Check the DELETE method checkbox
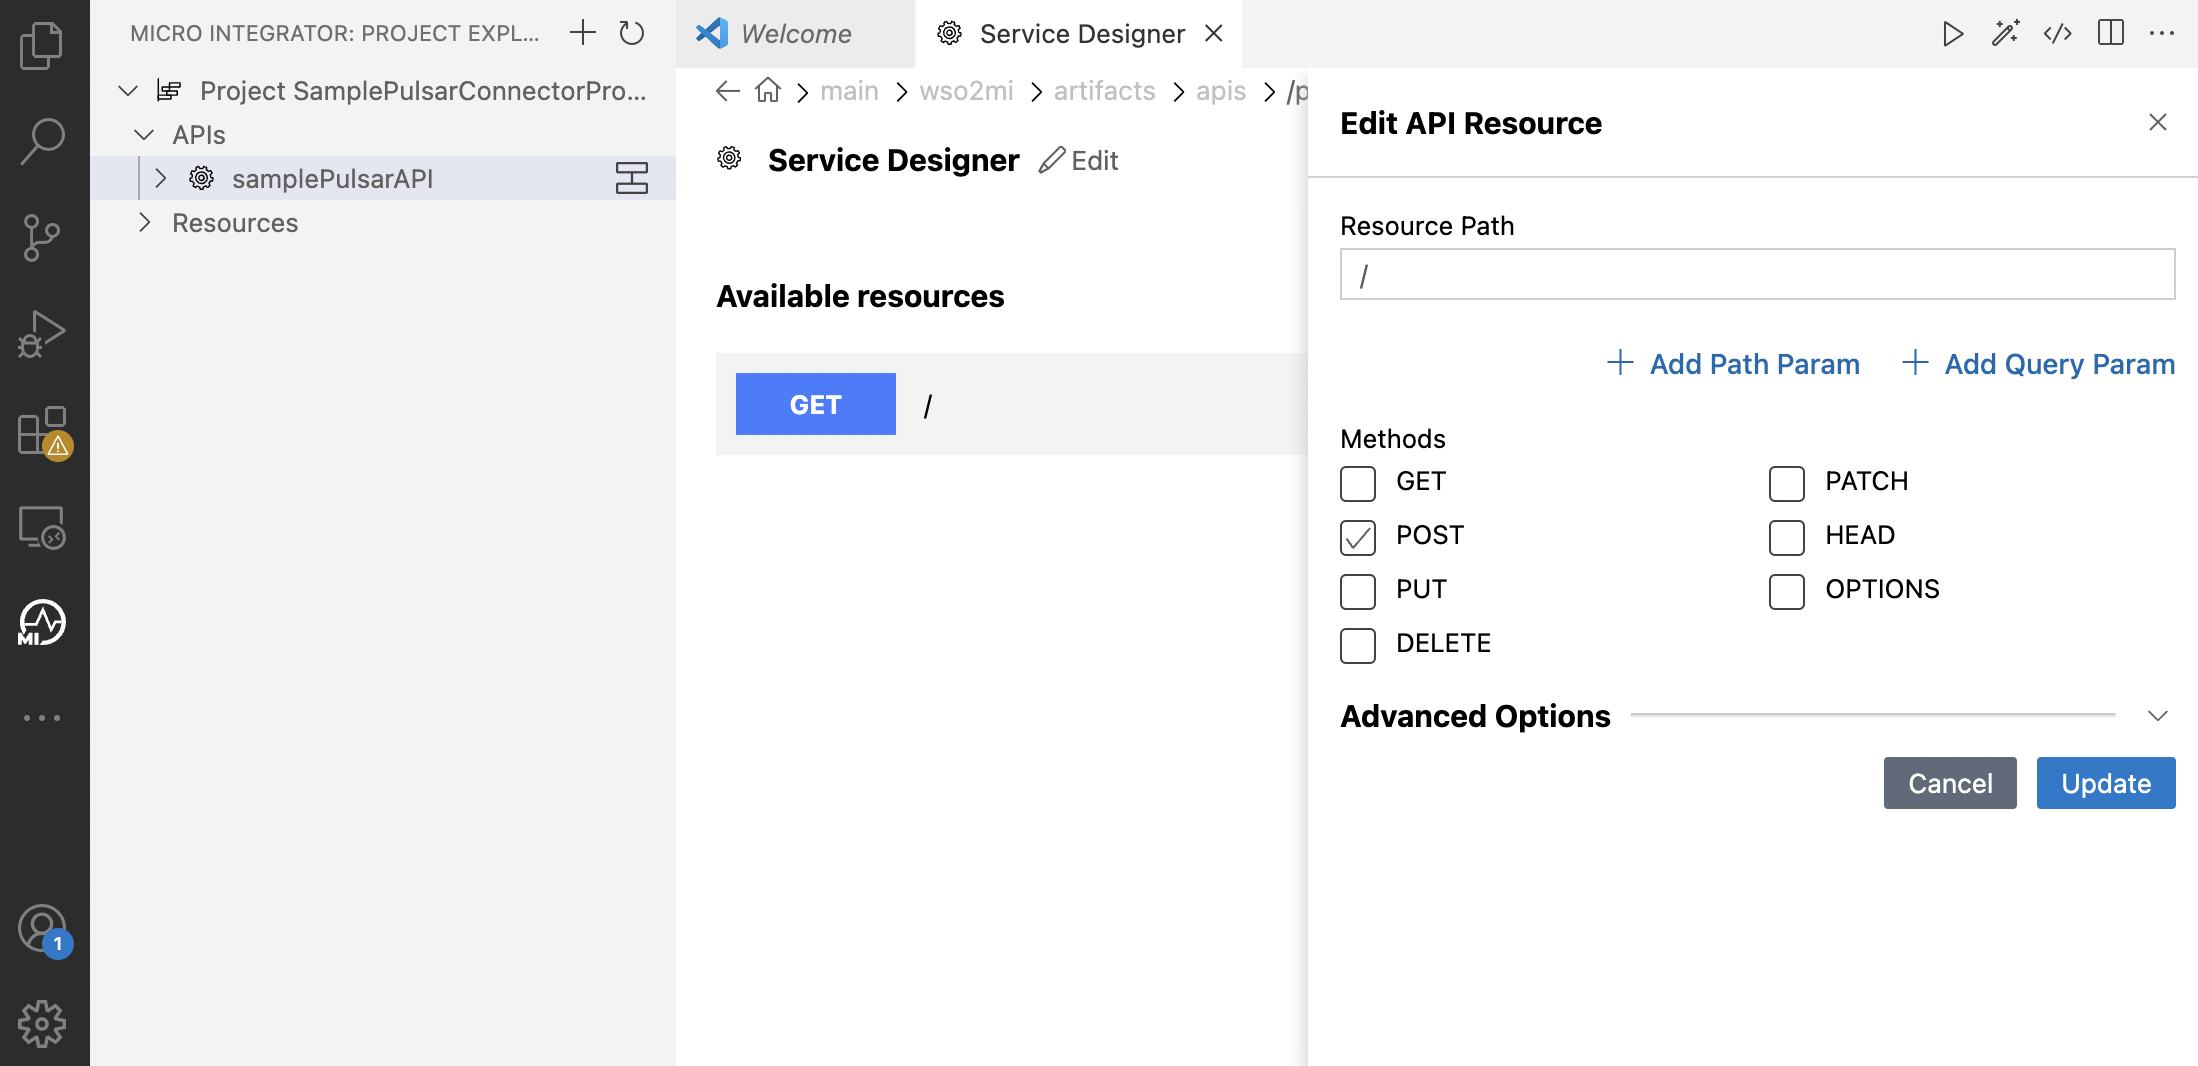Screen dimensions: 2198x1066 tap(1358, 645)
